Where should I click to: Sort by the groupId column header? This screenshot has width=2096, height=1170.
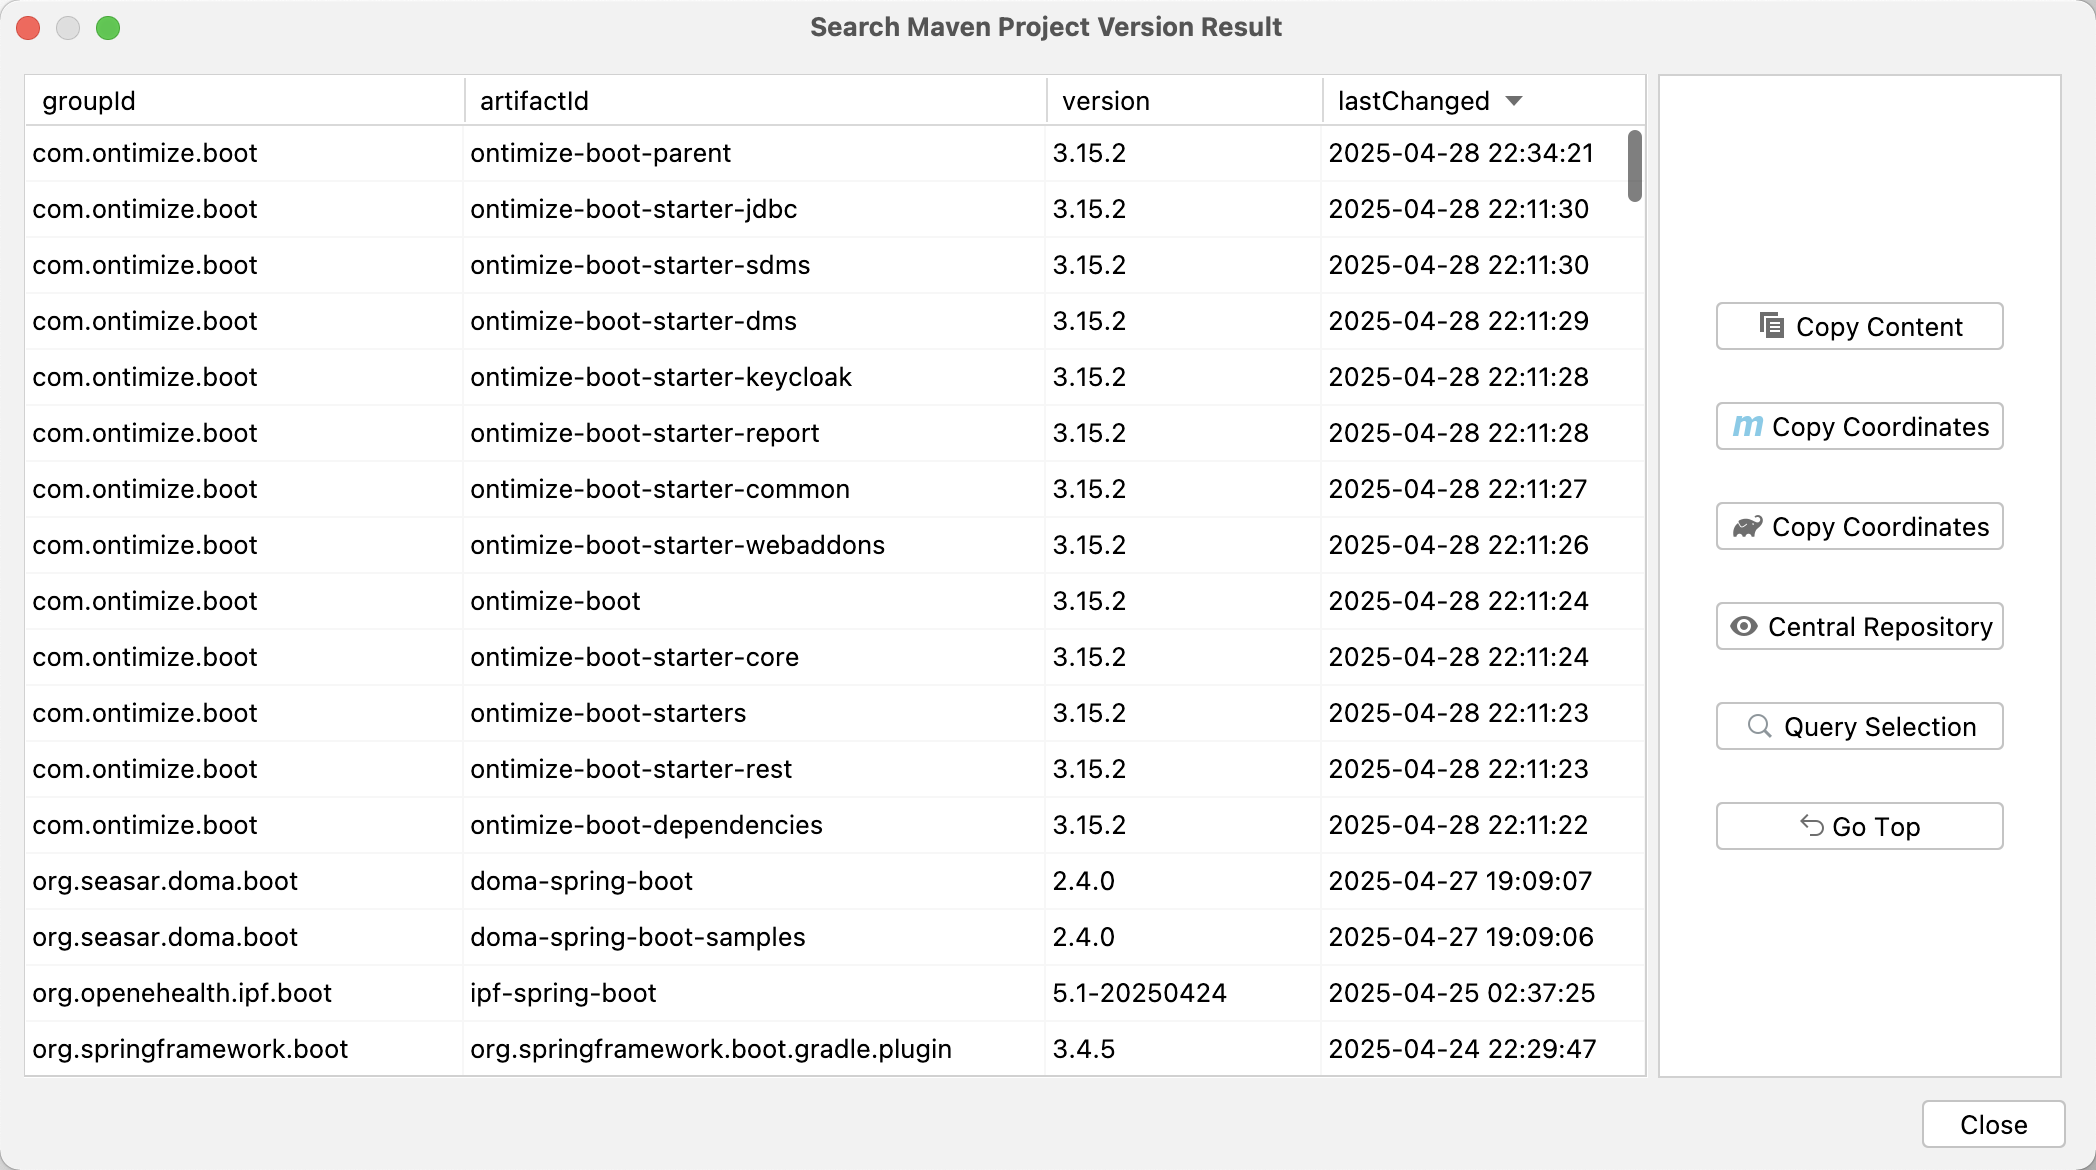pyautogui.click(x=244, y=101)
